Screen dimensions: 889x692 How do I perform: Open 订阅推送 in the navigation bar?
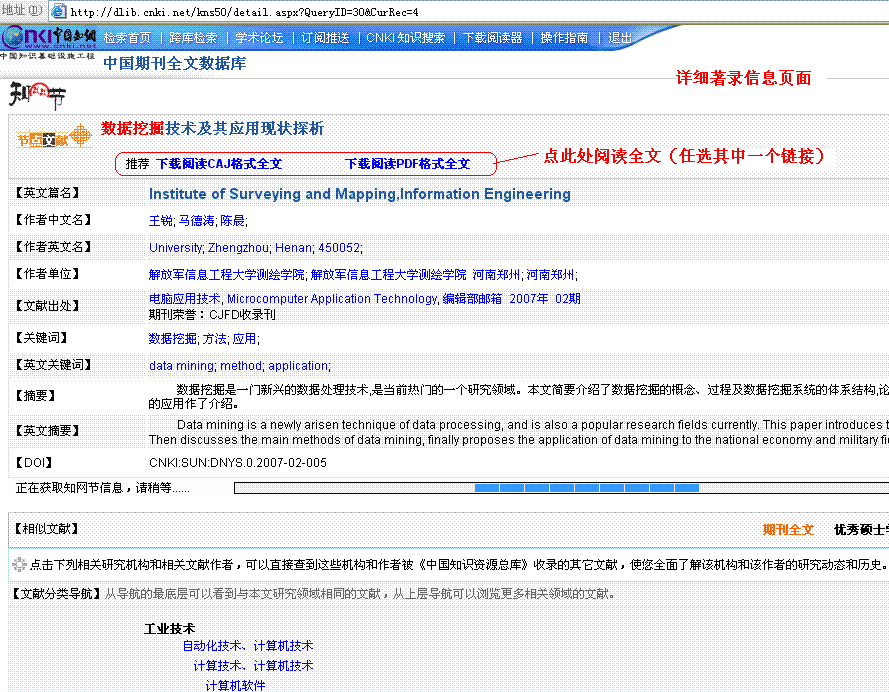coord(325,38)
